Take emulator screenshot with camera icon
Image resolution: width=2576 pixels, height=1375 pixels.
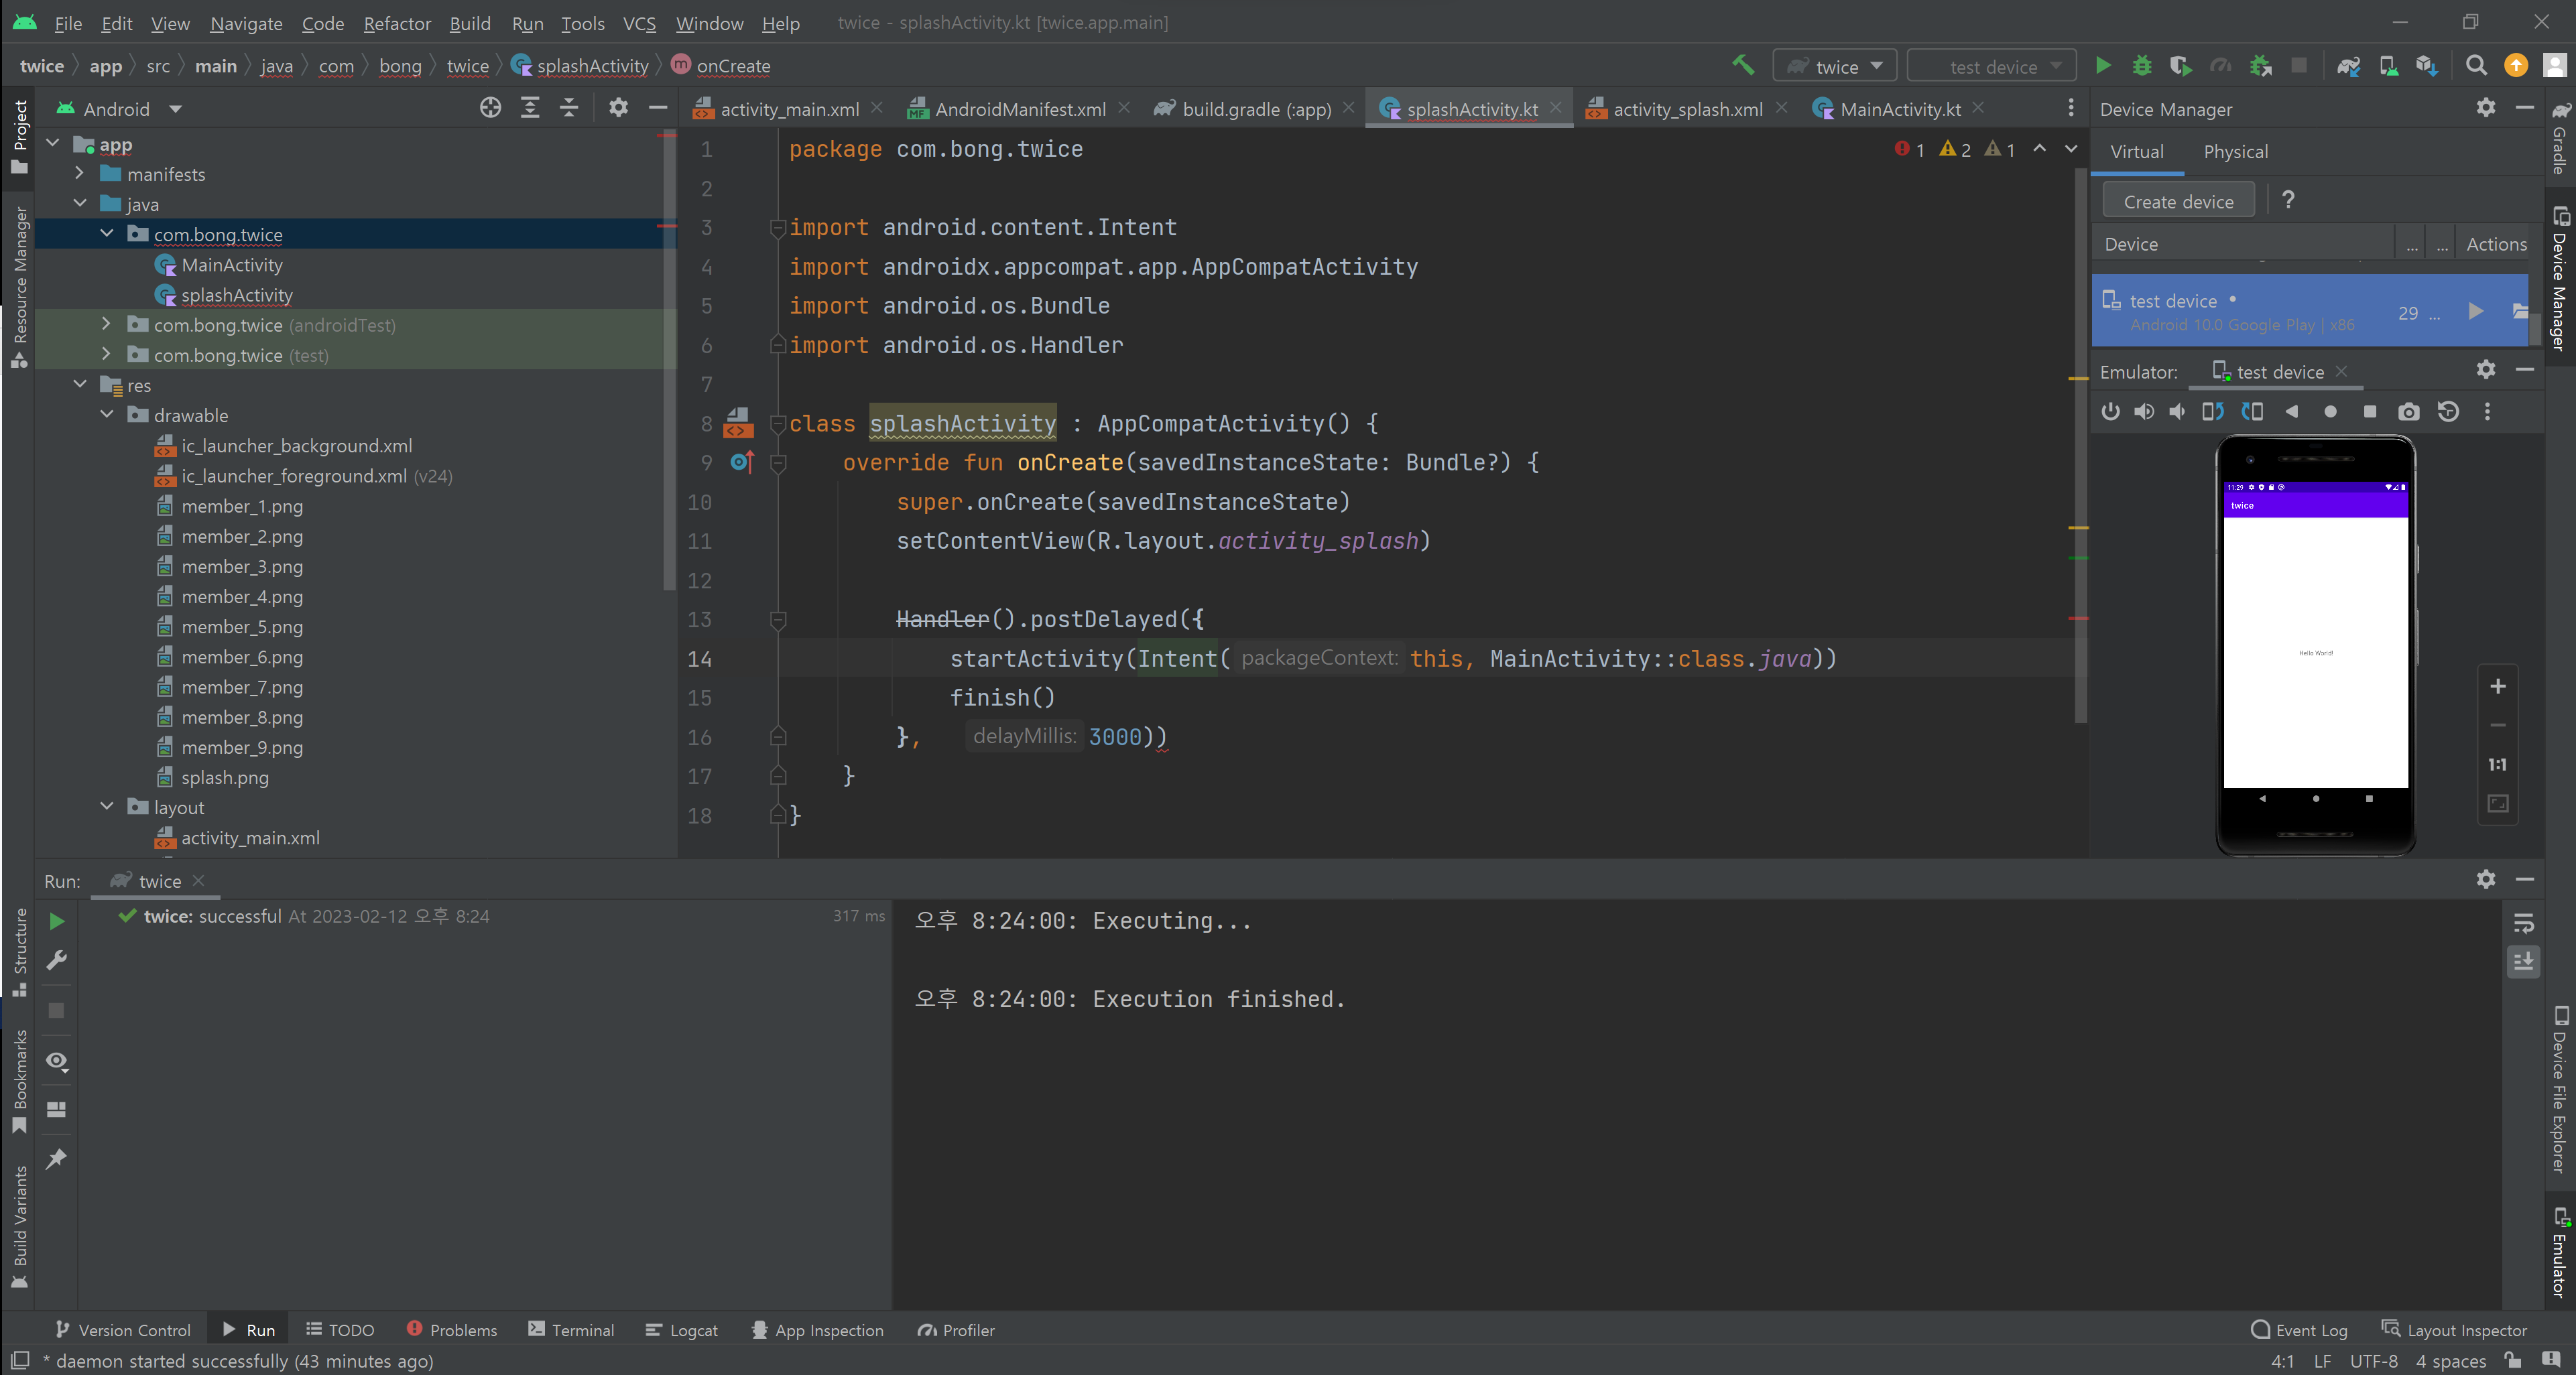[x=2409, y=411]
